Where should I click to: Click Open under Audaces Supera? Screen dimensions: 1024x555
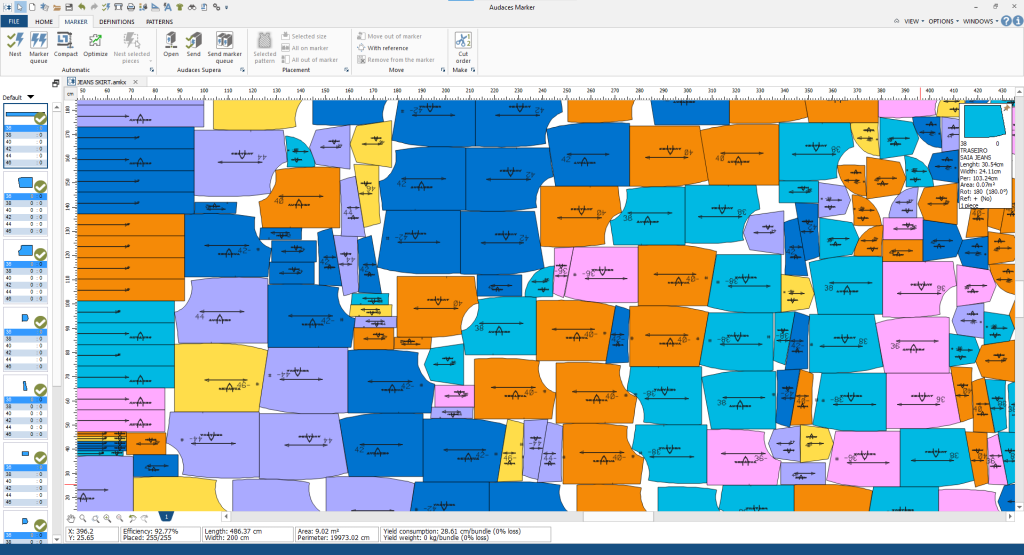(171, 45)
